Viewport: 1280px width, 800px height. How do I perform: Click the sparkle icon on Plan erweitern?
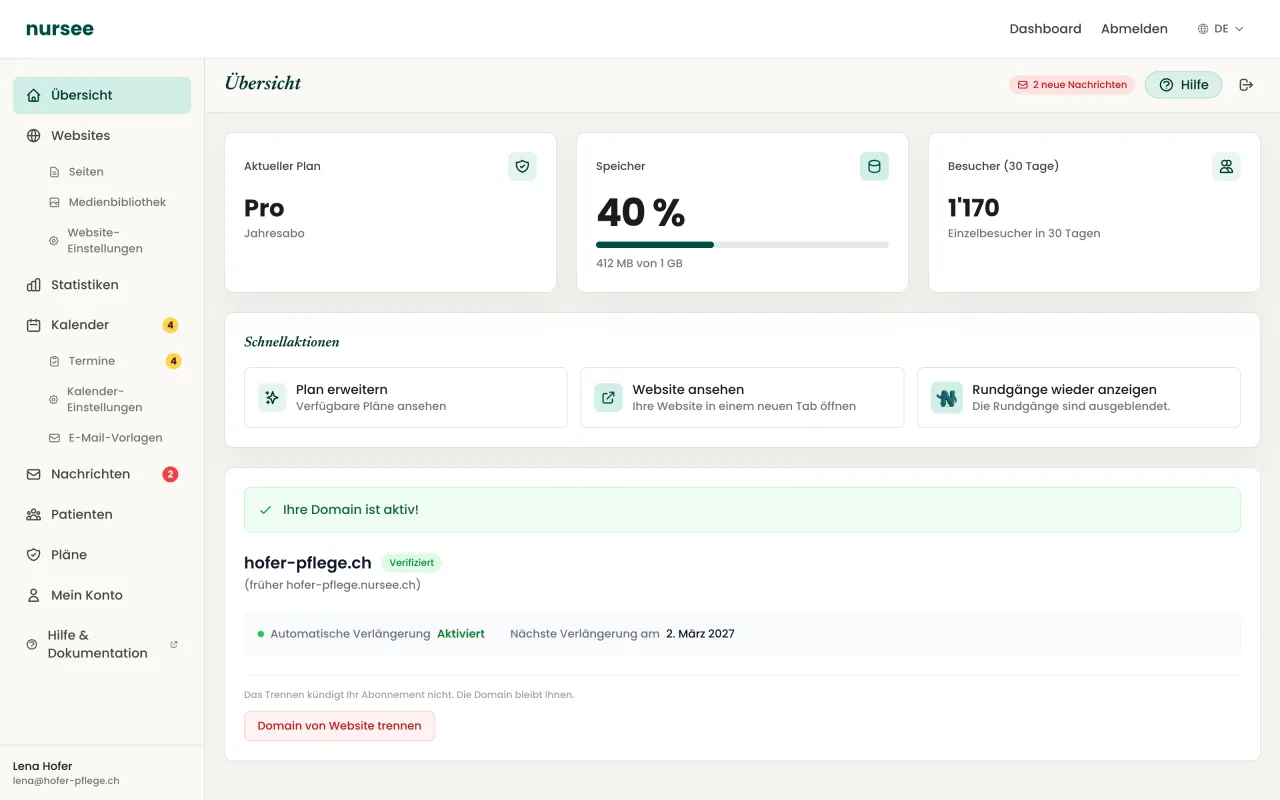272,397
